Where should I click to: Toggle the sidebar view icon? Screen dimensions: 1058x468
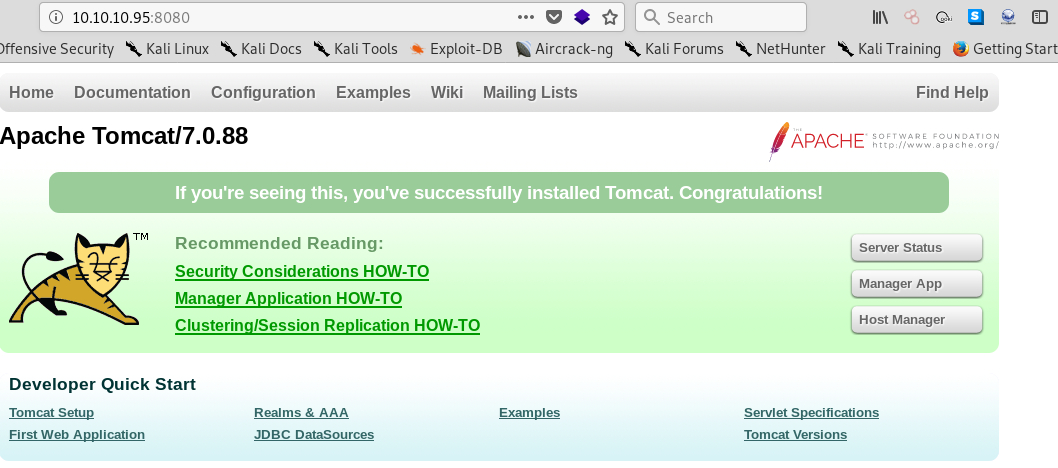(1040, 18)
